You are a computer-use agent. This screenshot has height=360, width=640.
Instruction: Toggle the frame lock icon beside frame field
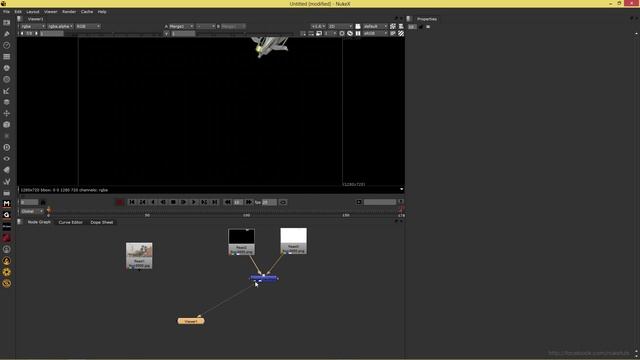click(43, 202)
